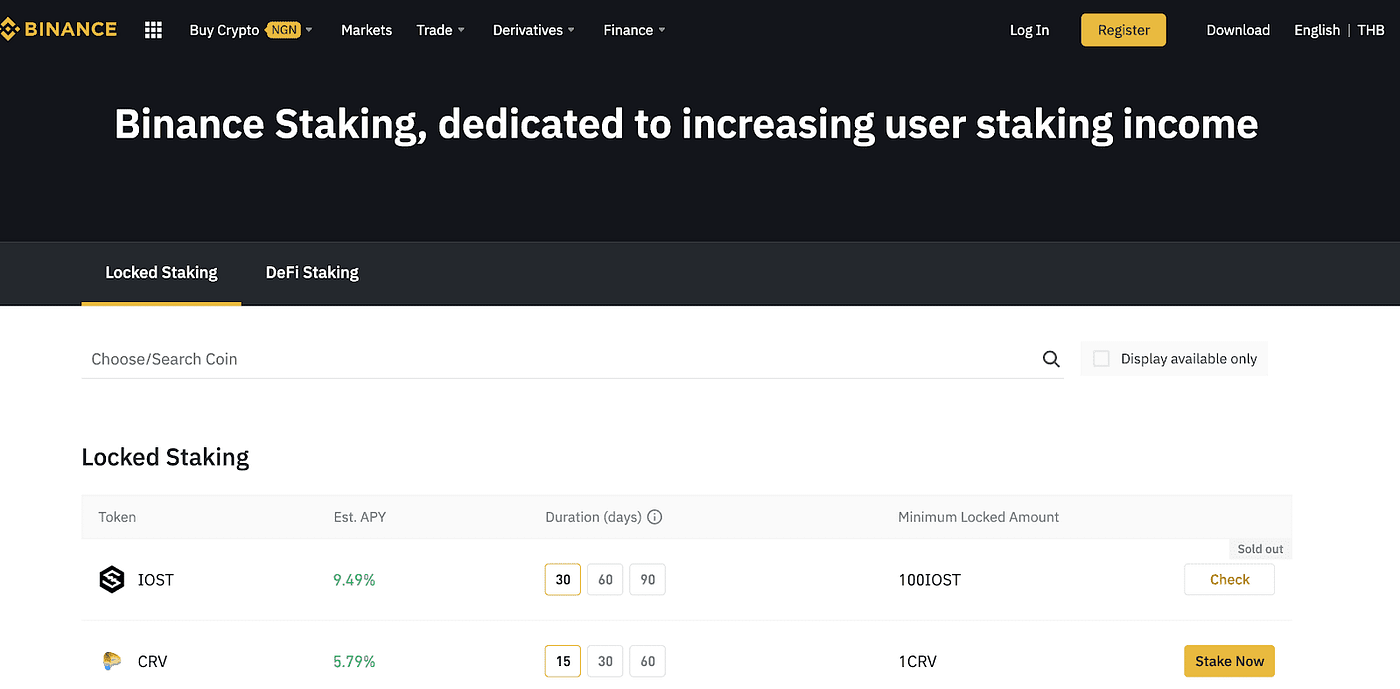
Task: Click Check button for IOST
Action: [1229, 579]
